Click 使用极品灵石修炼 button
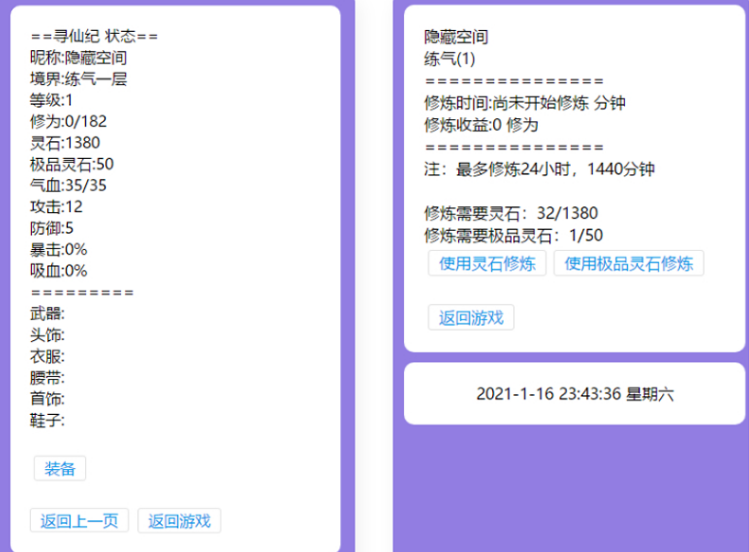749x552 pixels. [x=629, y=263]
